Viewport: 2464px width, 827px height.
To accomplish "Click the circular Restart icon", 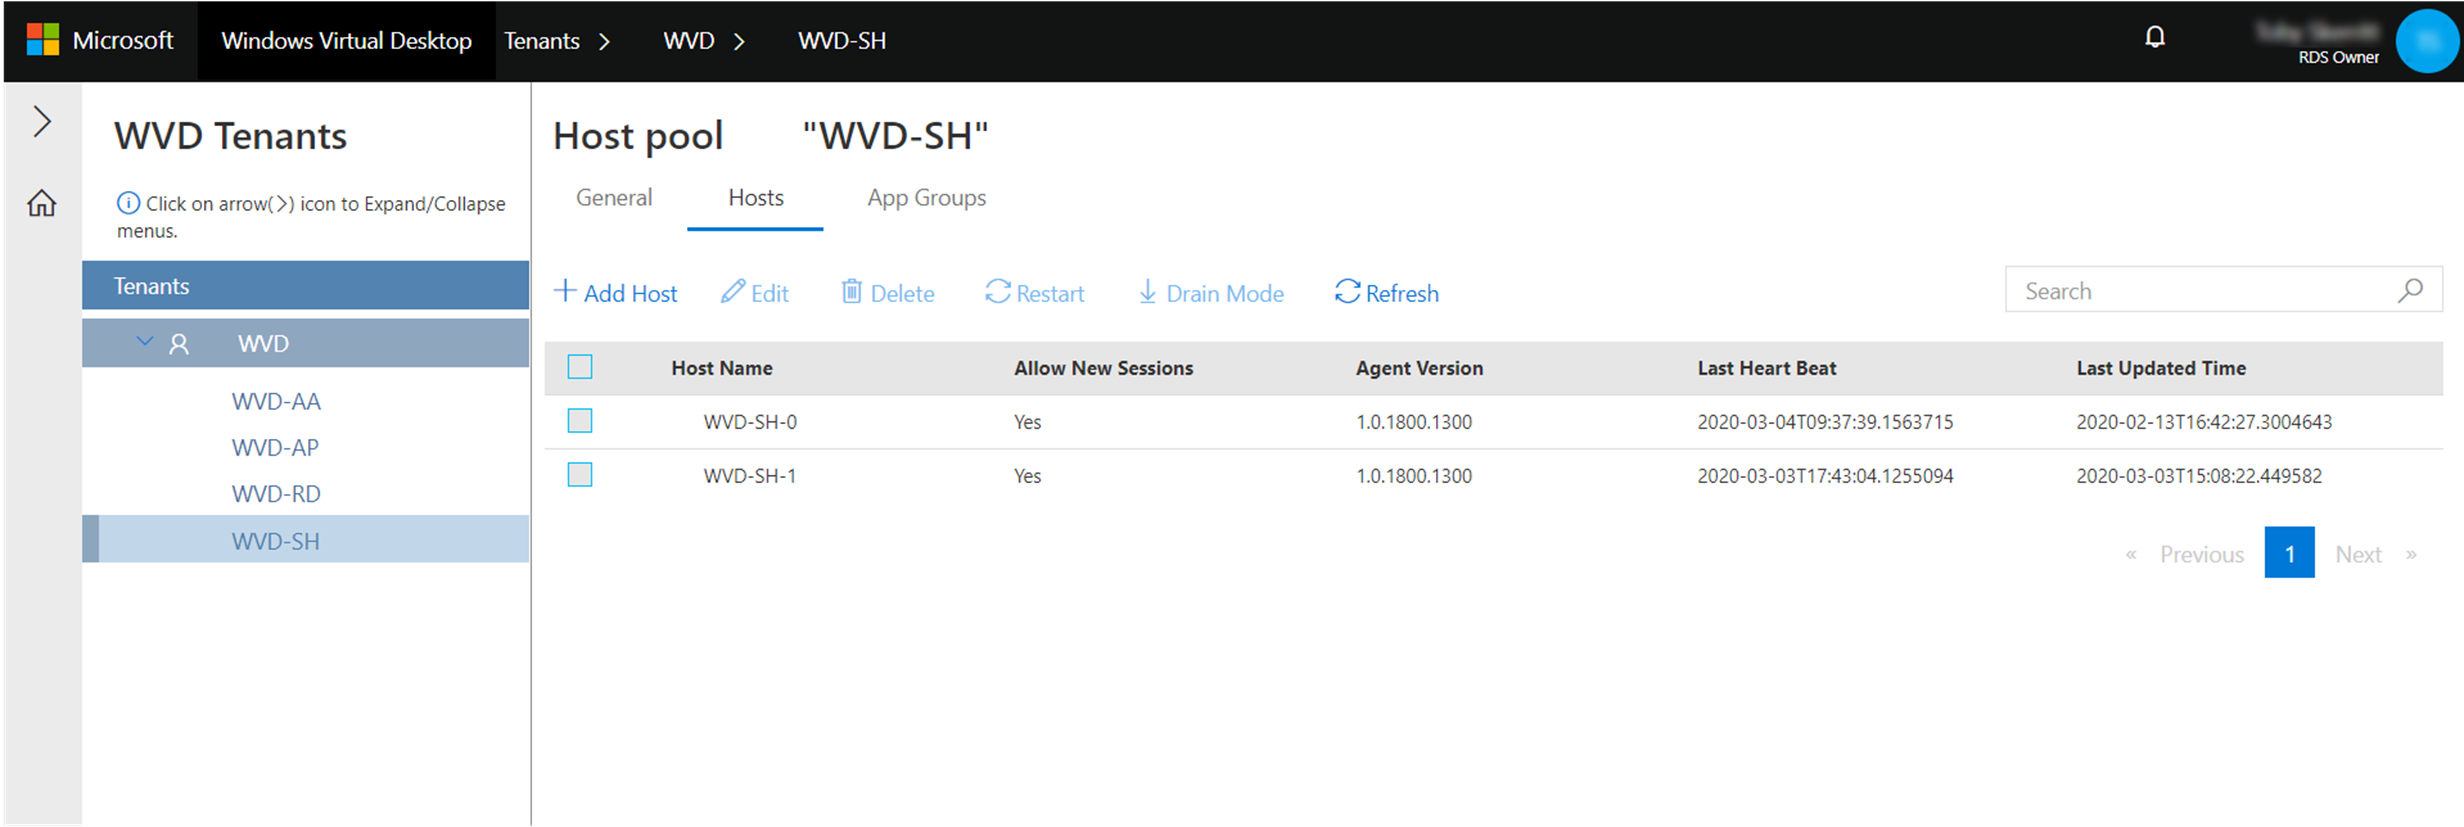I will click(x=998, y=291).
